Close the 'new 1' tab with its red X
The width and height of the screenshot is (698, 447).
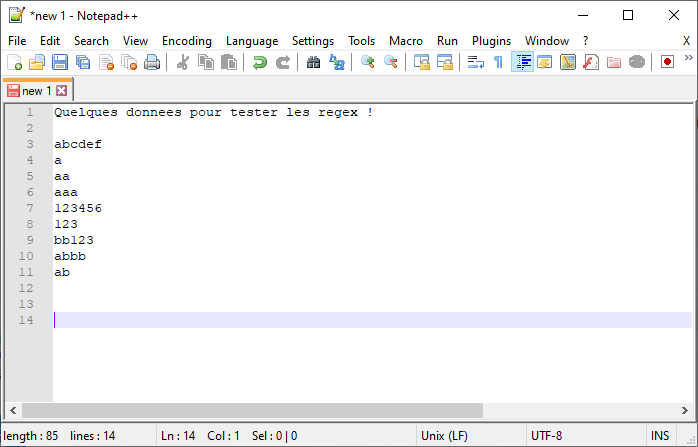(61, 90)
